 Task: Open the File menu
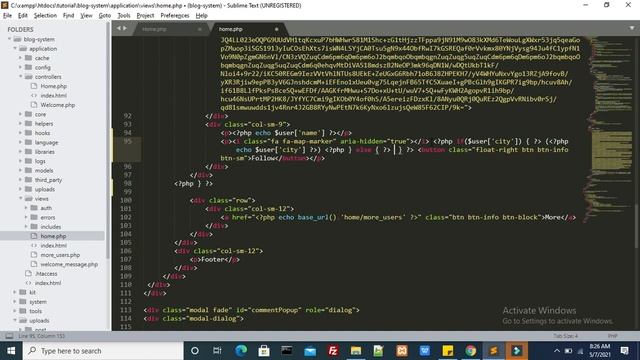[x=7, y=16]
